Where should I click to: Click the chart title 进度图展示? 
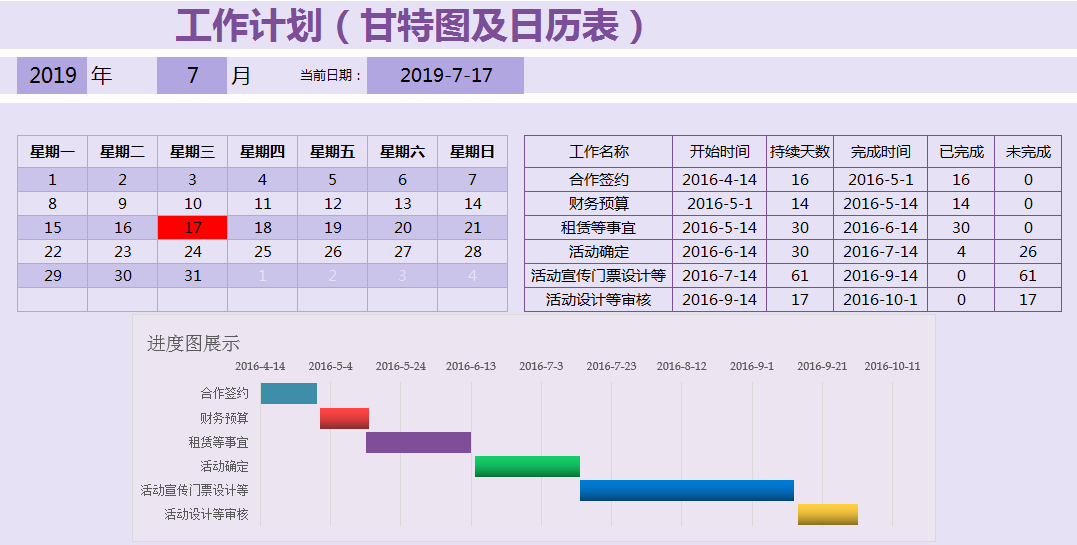click(193, 343)
